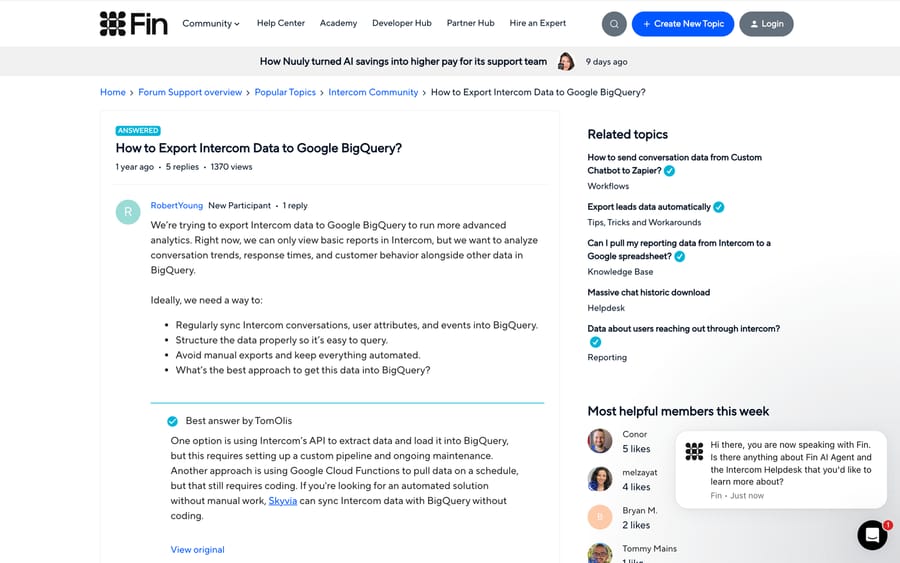This screenshot has width=900, height=563.
Task: Click the announcement author avatar
Action: [x=566, y=61]
